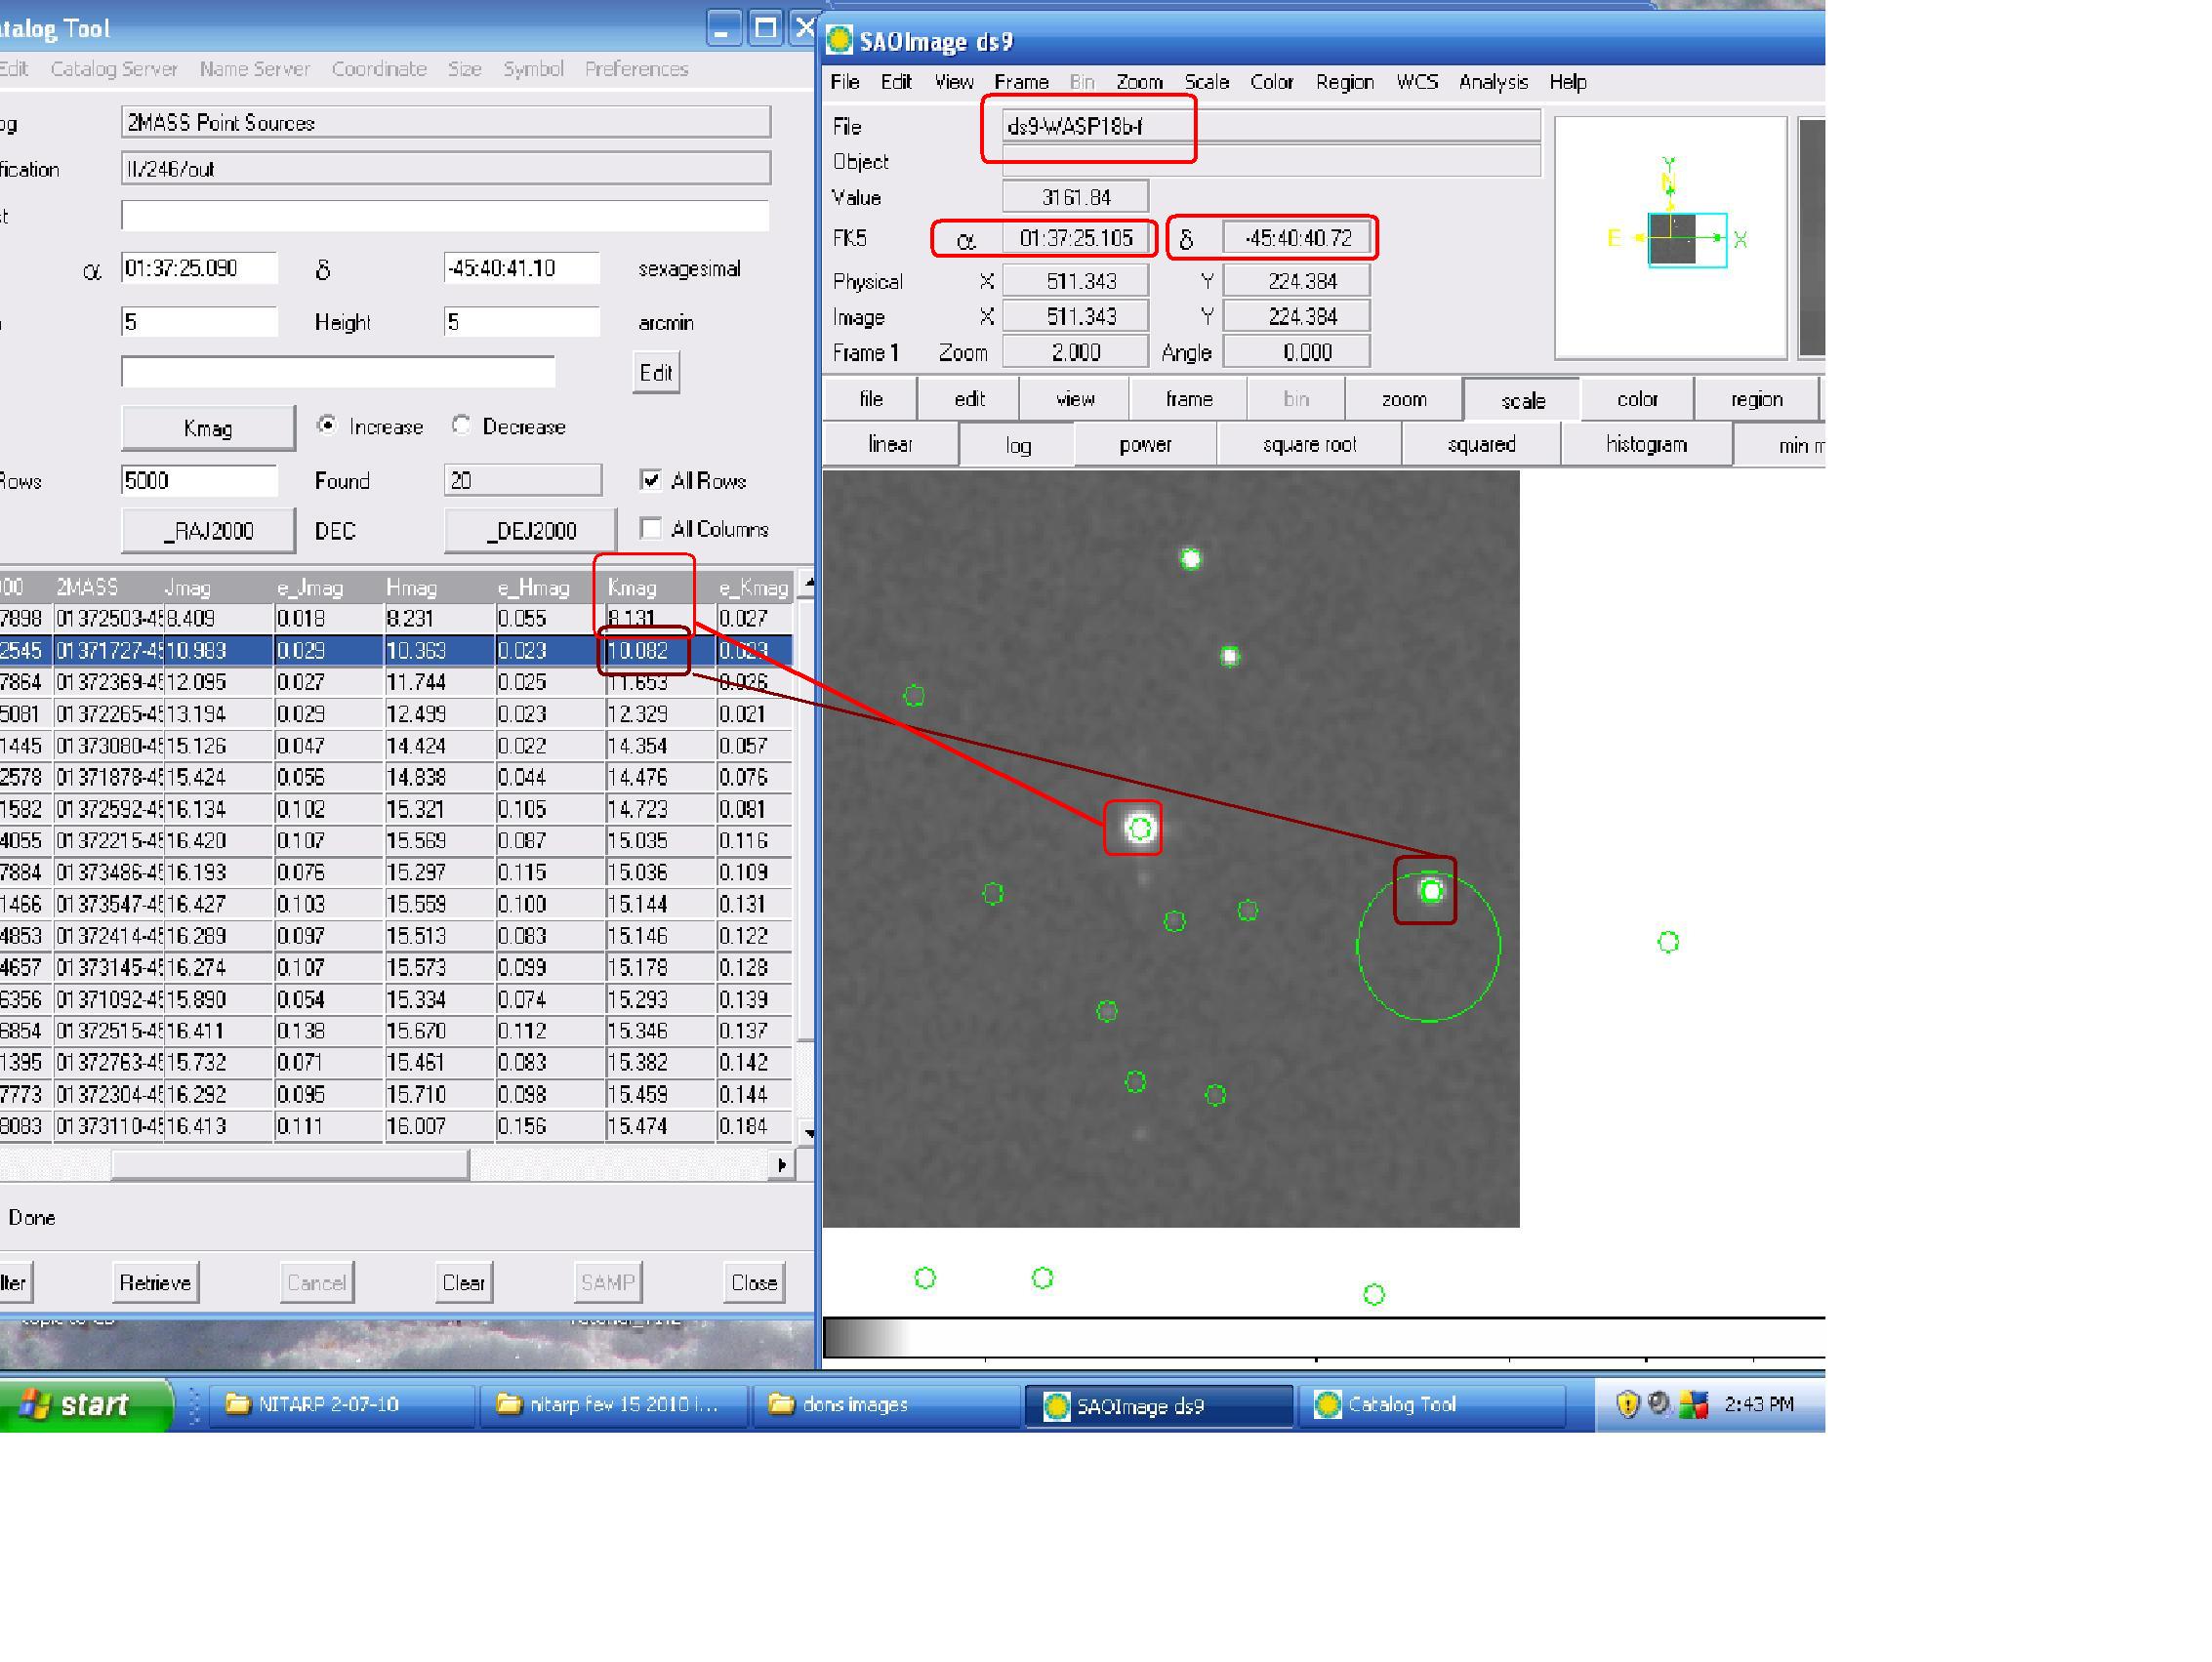This screenshot has width=2212, height=1662.
Task: Open the Analysis menu in ds9
Action: coord(1493,82)
